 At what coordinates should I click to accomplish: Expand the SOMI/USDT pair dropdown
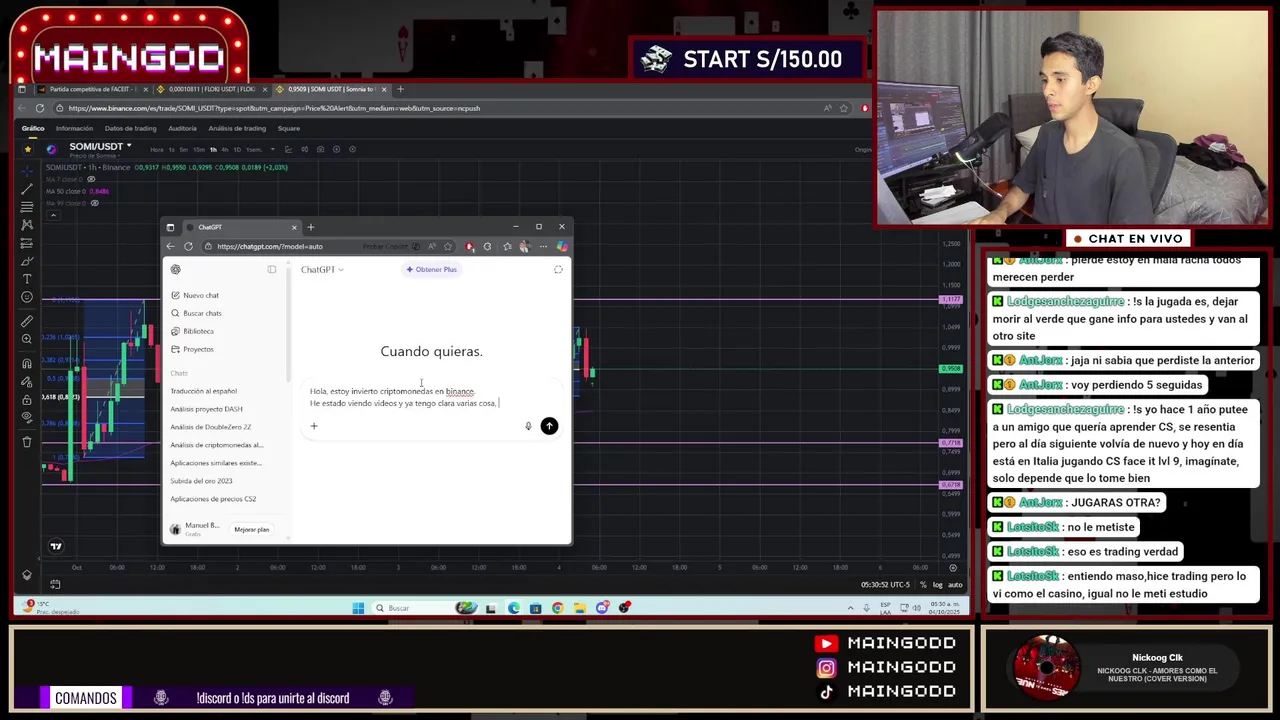pos(129,147)
